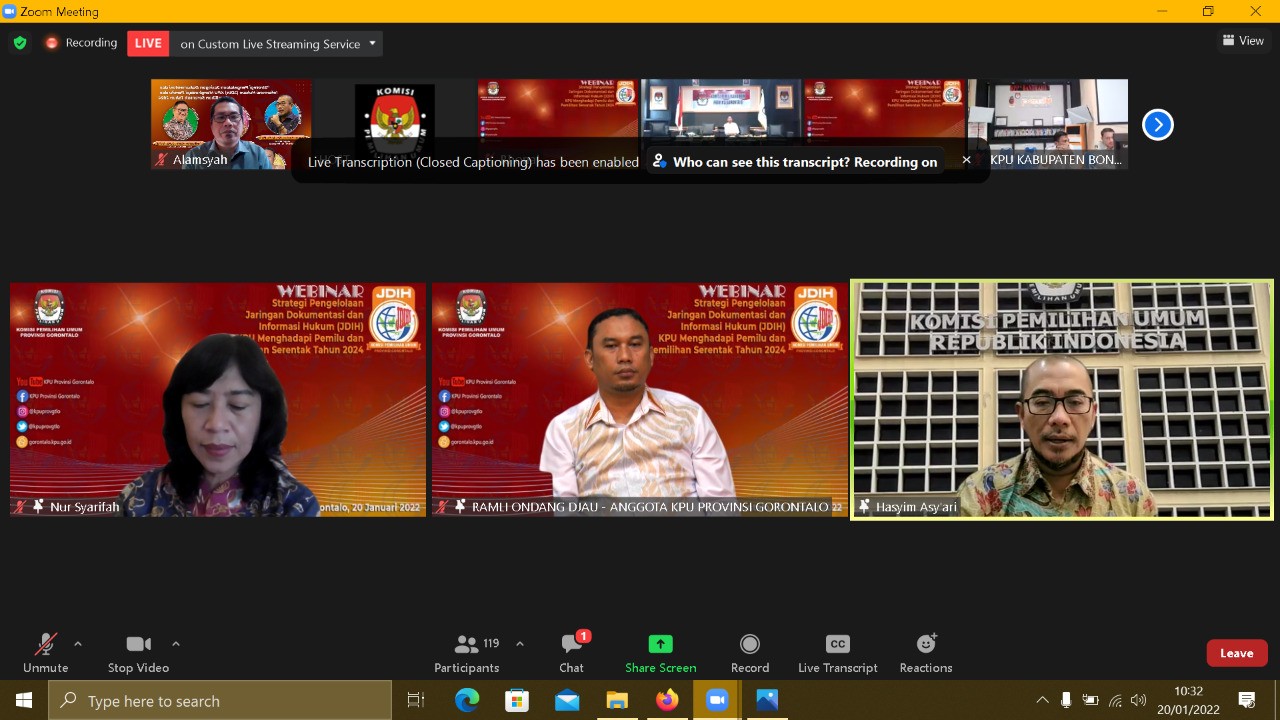Toggle the Live Transcript captions
Viewport: 1280px width, 720px height.
pos(837,652)
